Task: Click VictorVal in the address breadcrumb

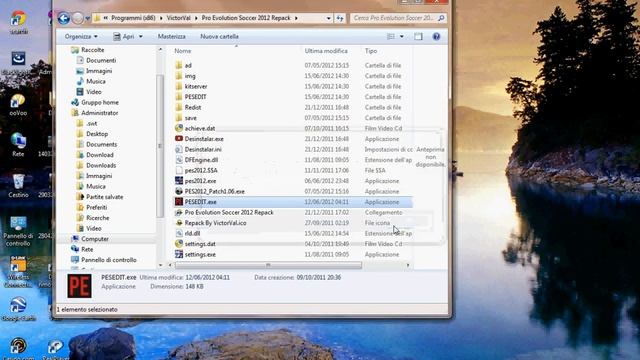Action: [178, 18]
